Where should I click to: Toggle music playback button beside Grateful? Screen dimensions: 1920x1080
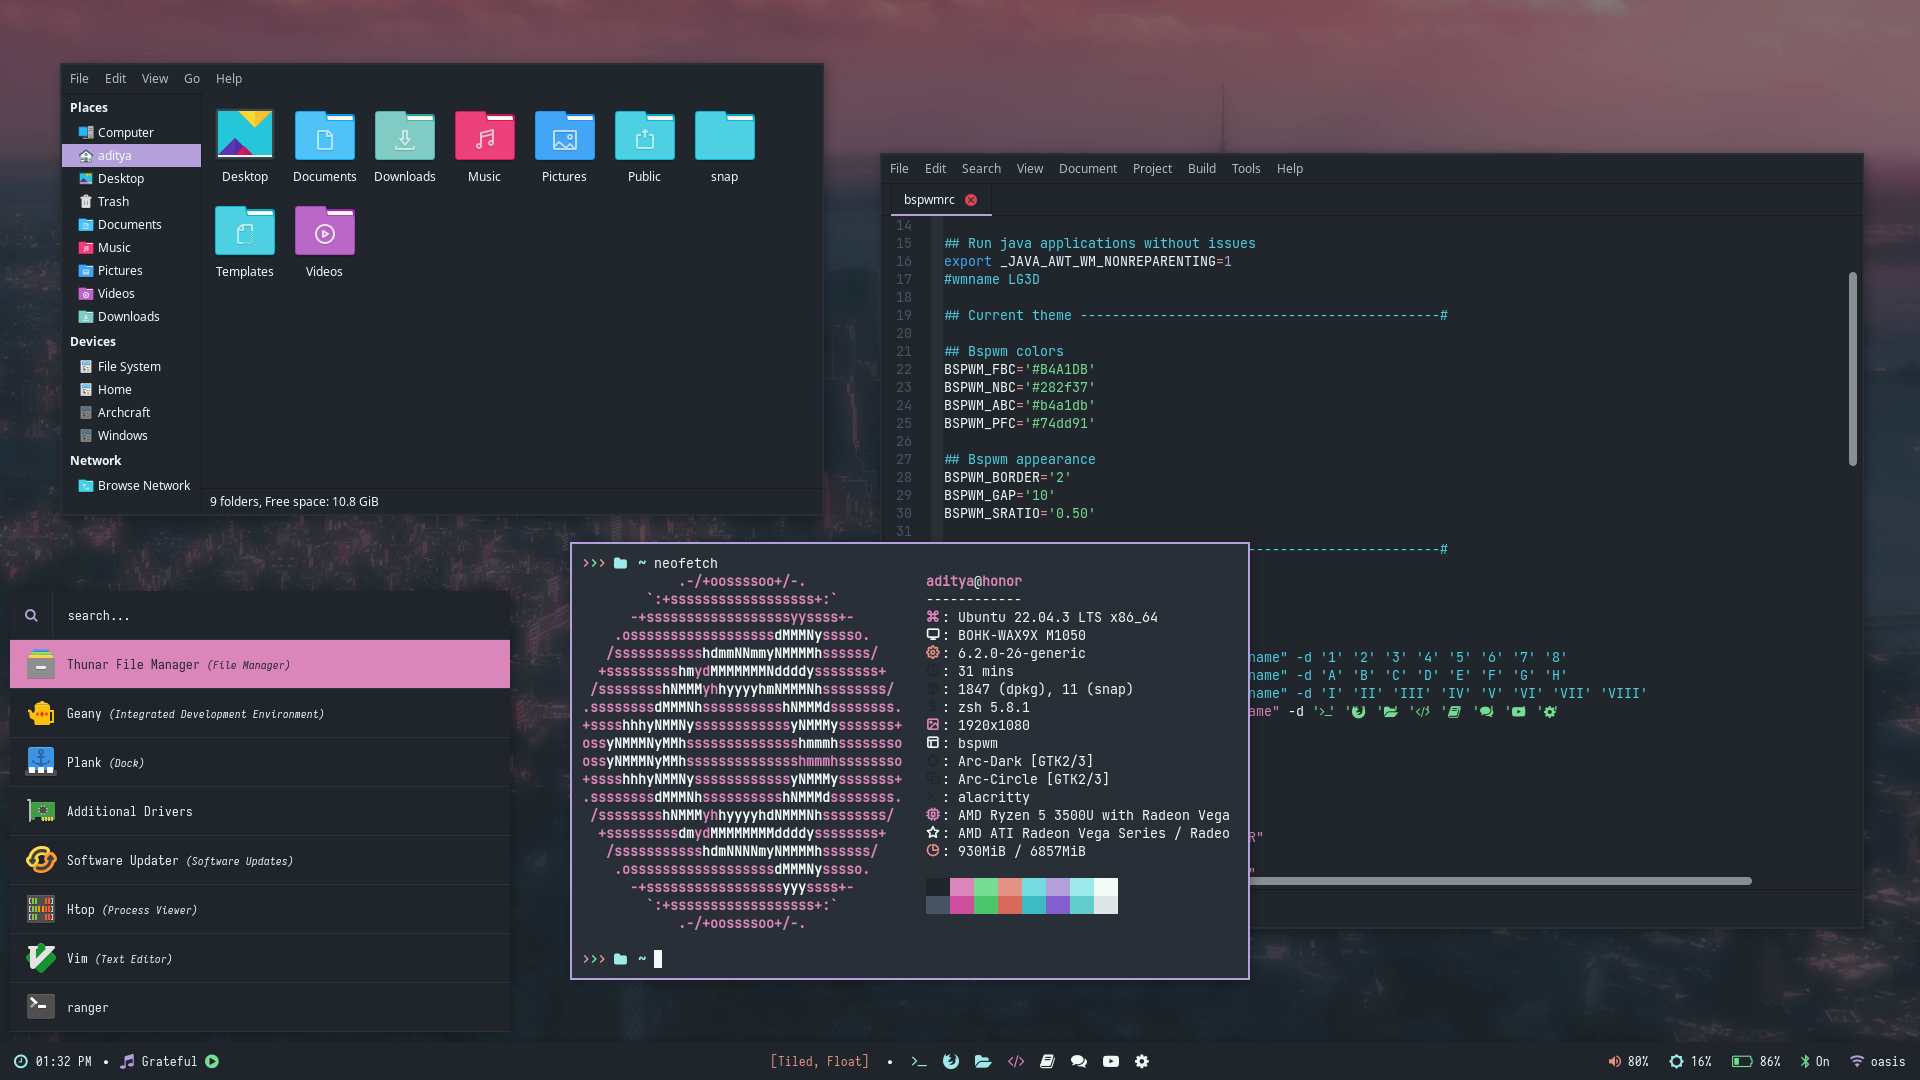212,1062
